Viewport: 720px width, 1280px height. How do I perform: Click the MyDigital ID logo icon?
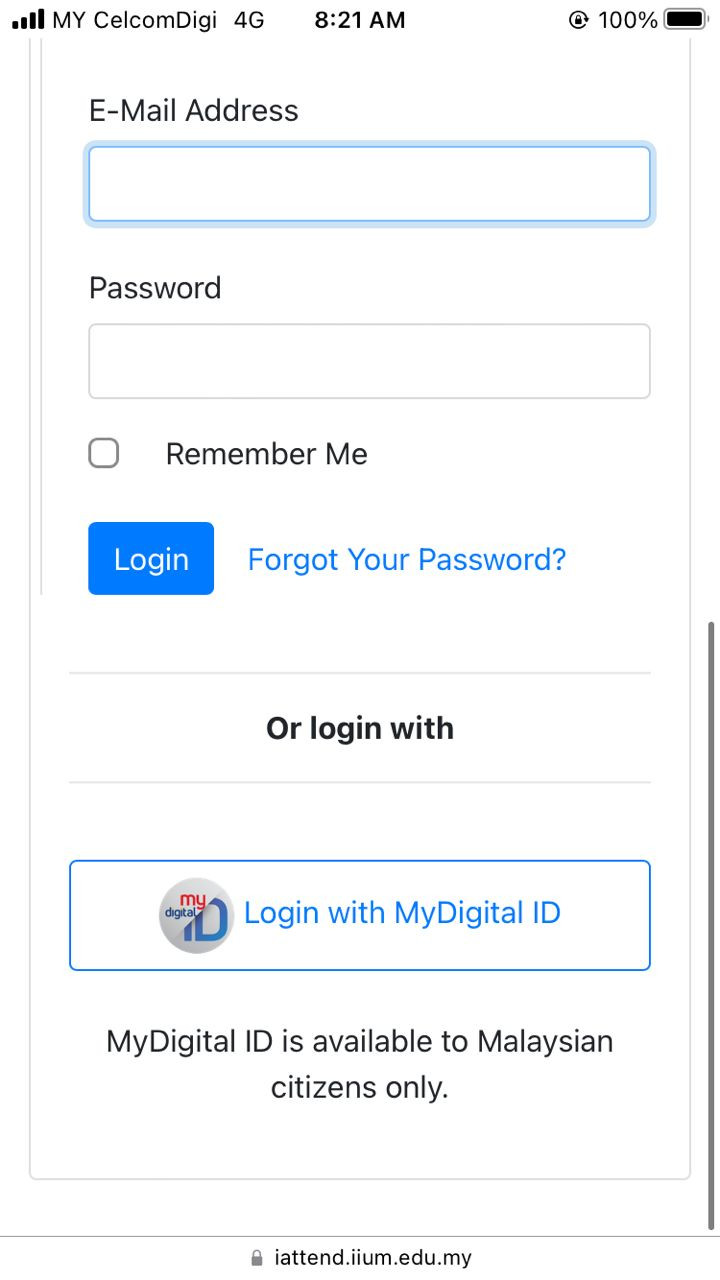click(196, 914)
